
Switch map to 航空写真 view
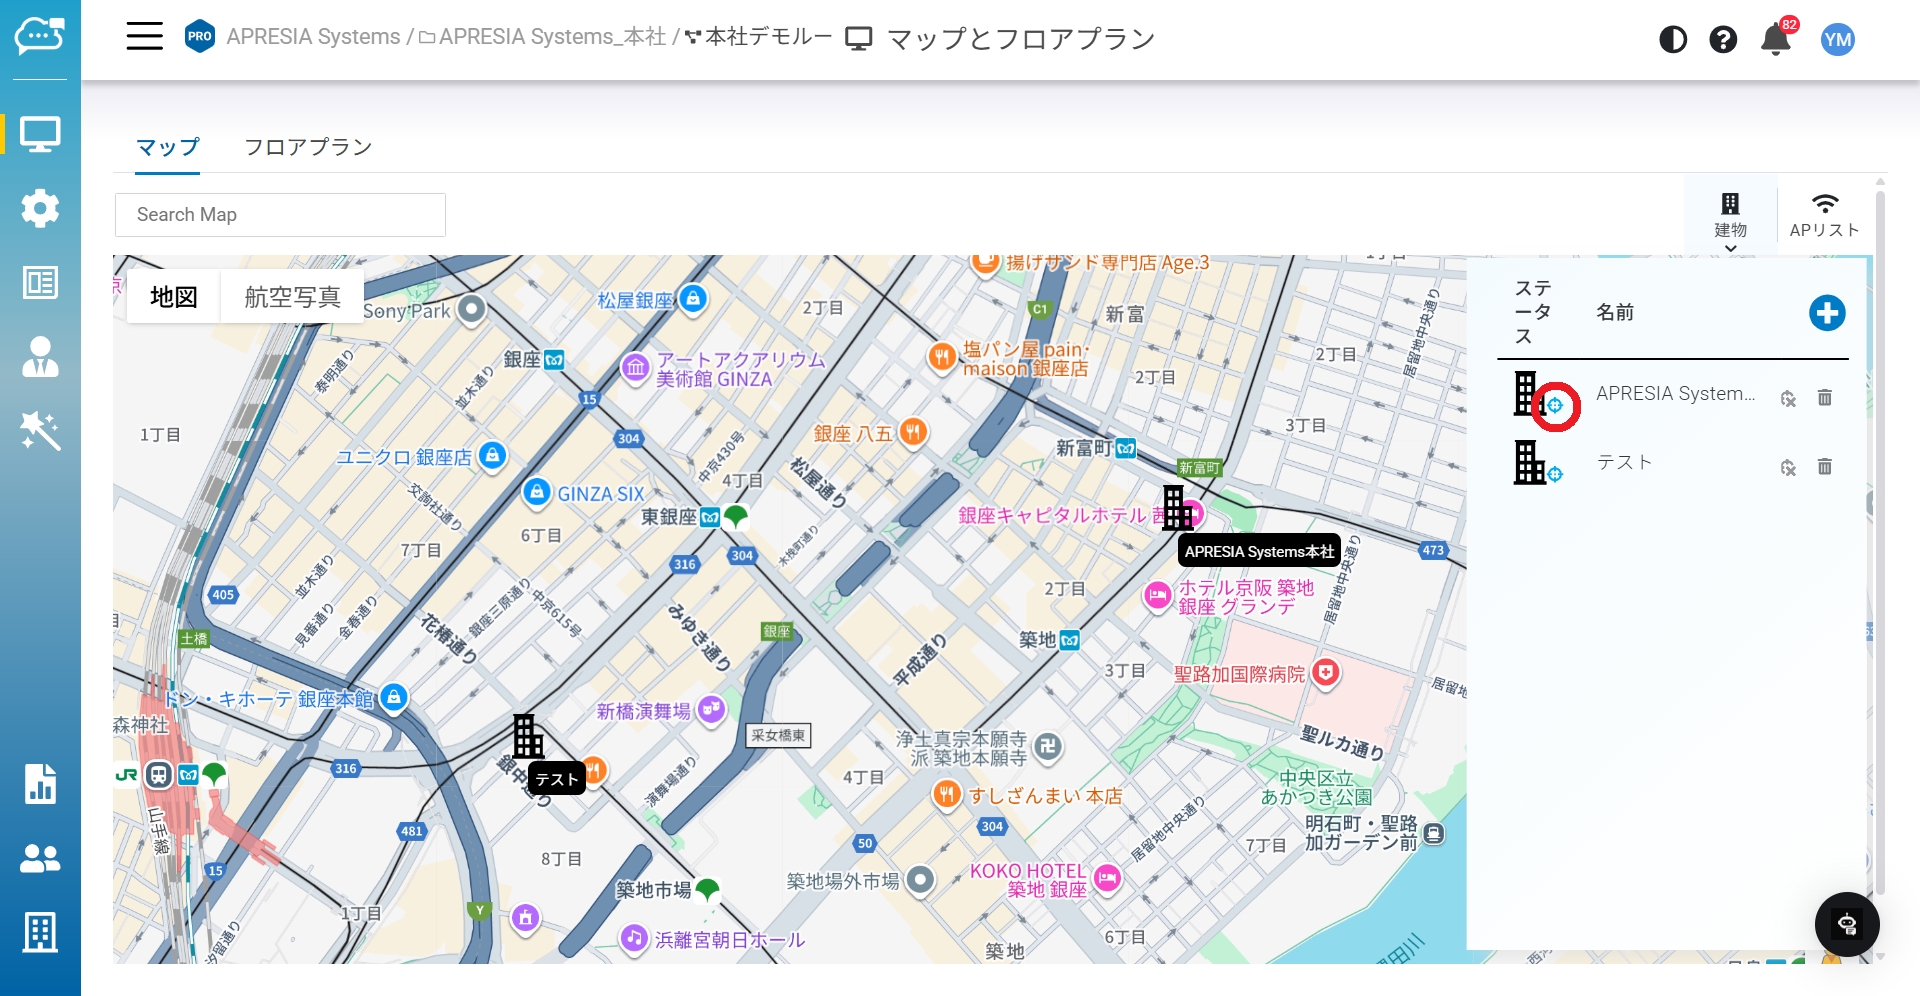(x=292, y=297)
